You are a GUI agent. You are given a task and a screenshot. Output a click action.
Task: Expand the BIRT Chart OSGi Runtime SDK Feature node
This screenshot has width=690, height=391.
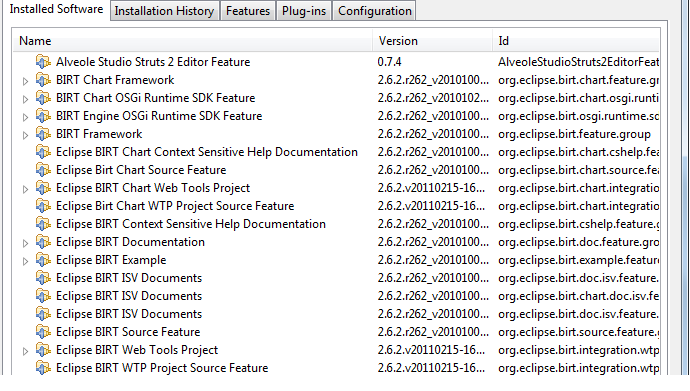pos(25,99)
